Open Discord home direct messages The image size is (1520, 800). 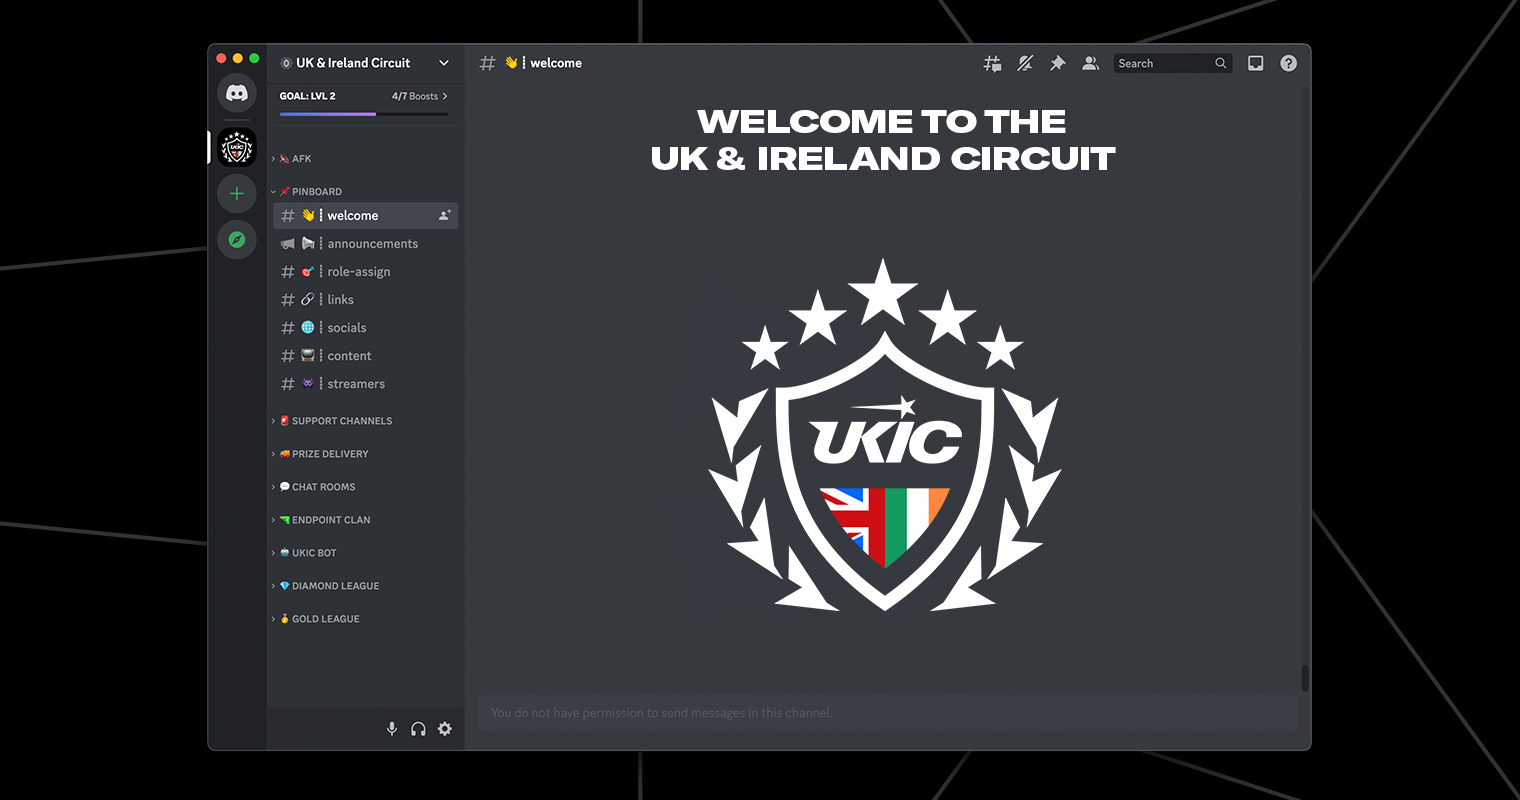coord(237,93)
